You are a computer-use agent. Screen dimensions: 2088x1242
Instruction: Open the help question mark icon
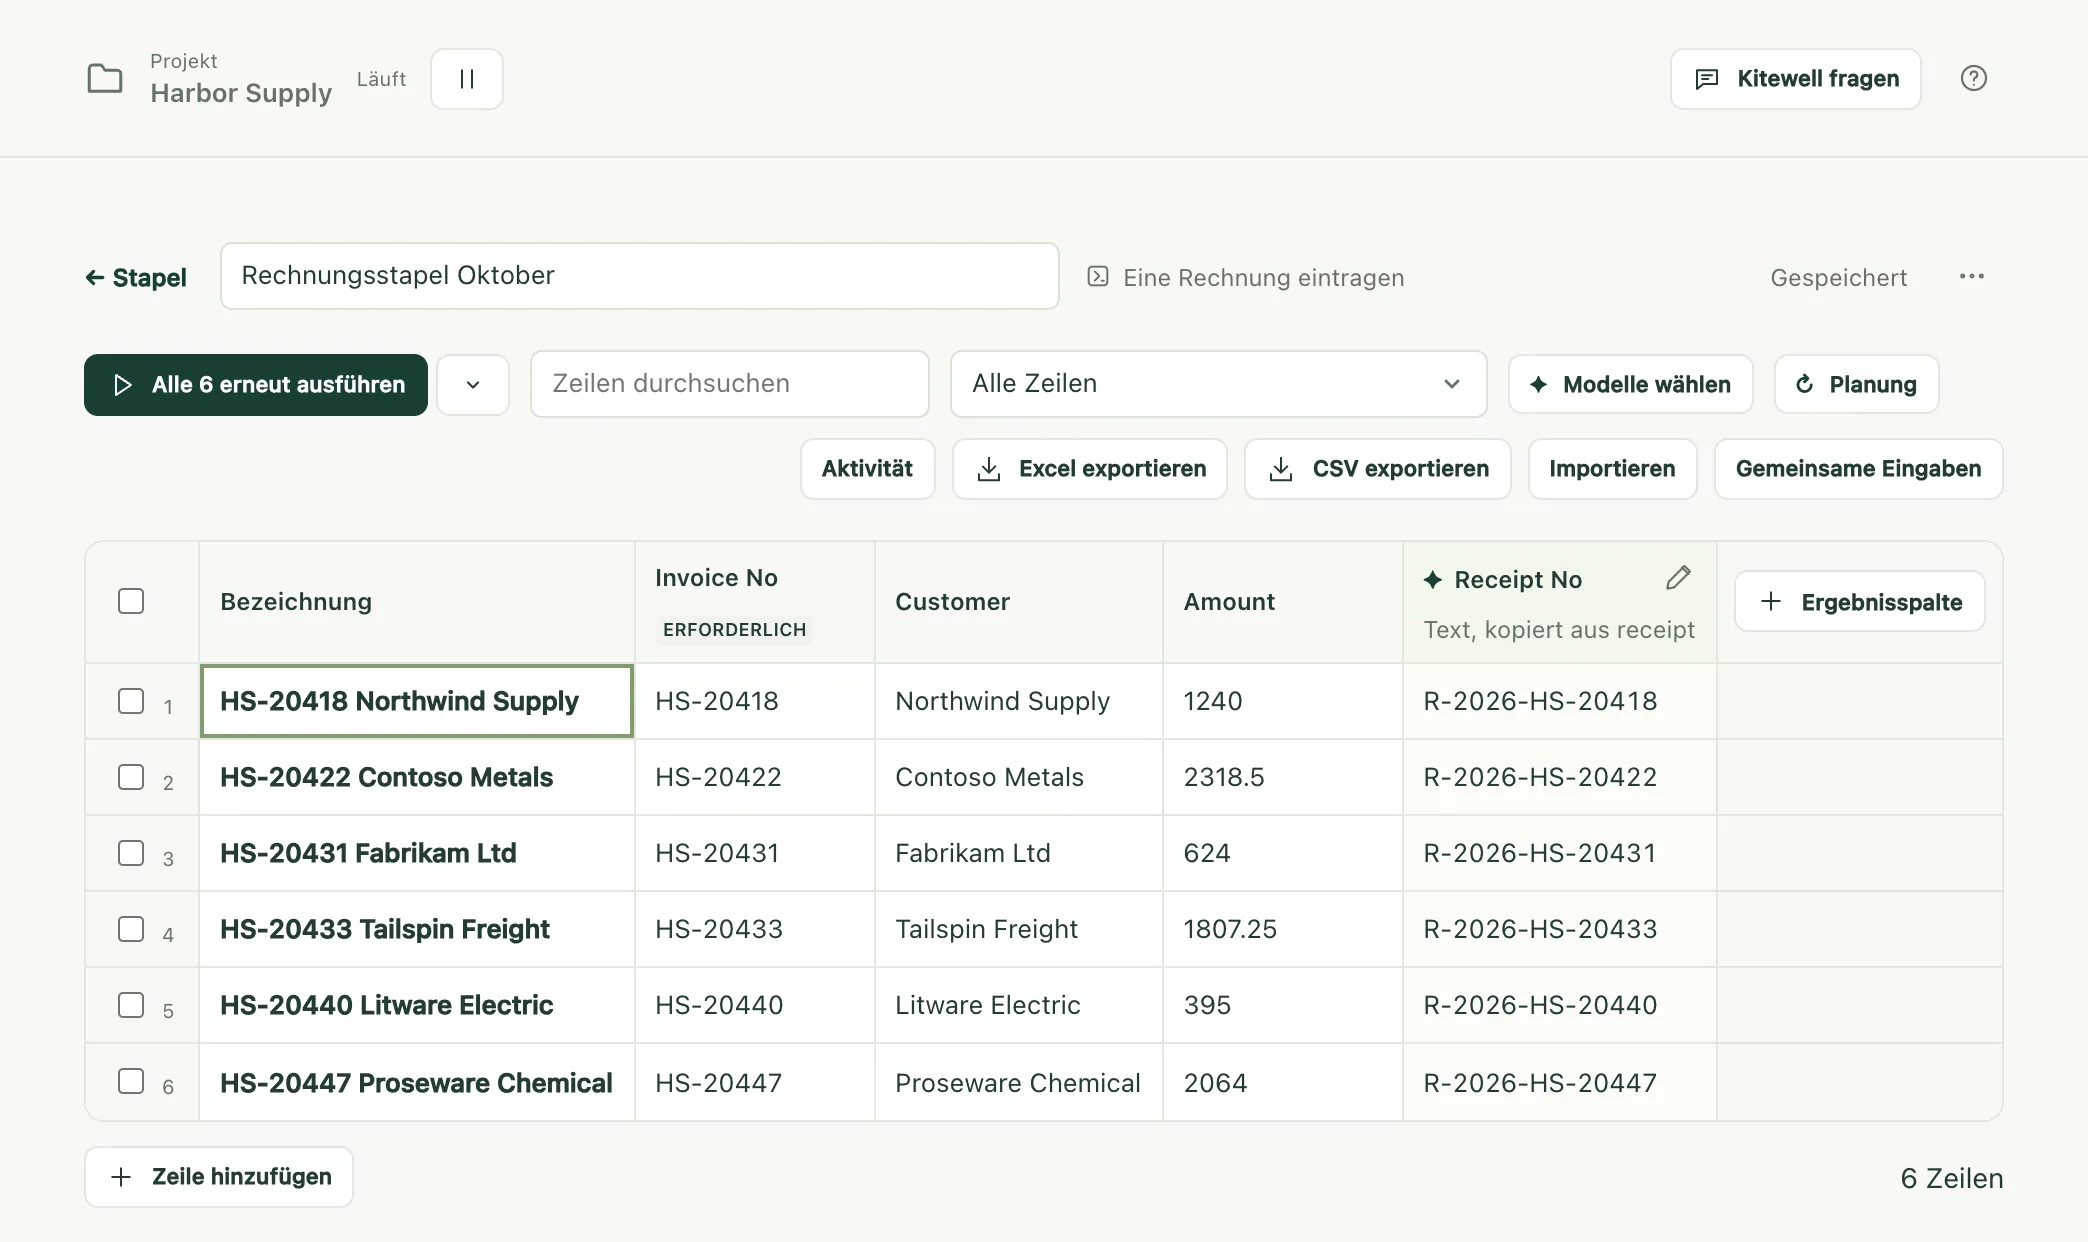pyautogui.click(x=1973, y=78)
